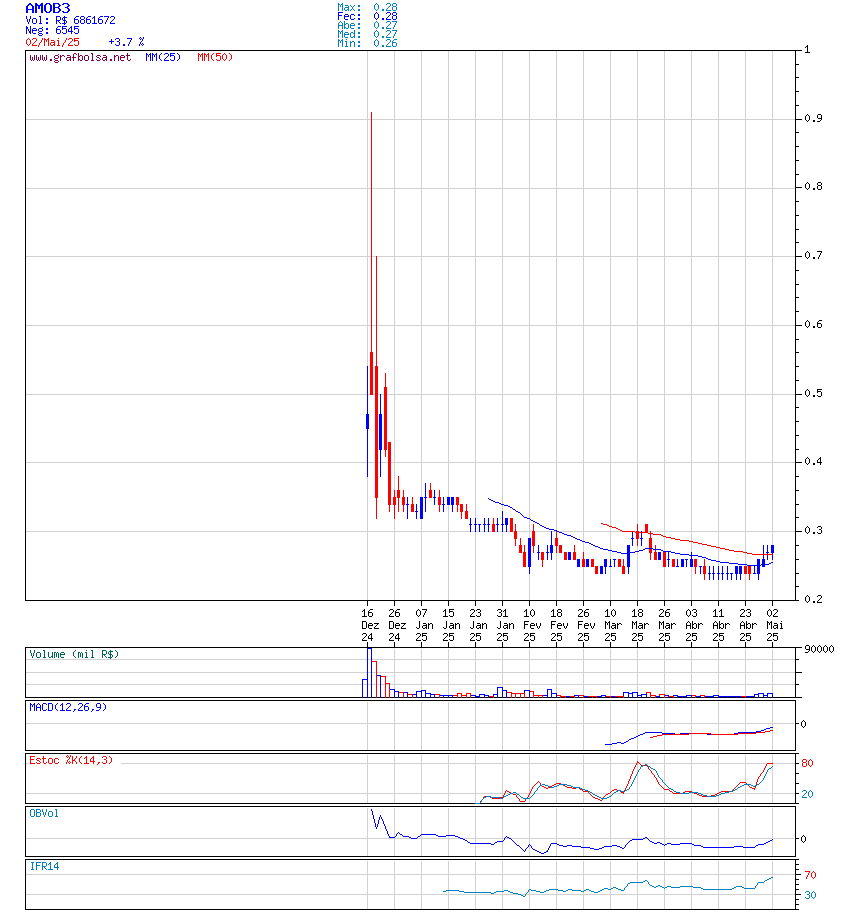Click the 0.7 price axis label

coord(813,256)
